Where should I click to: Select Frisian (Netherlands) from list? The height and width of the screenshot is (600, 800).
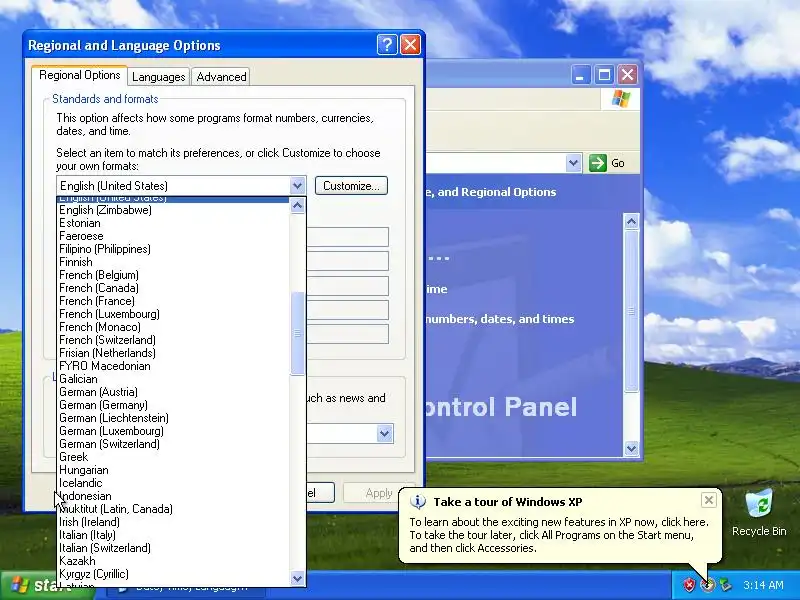click(x=173, y=353)
